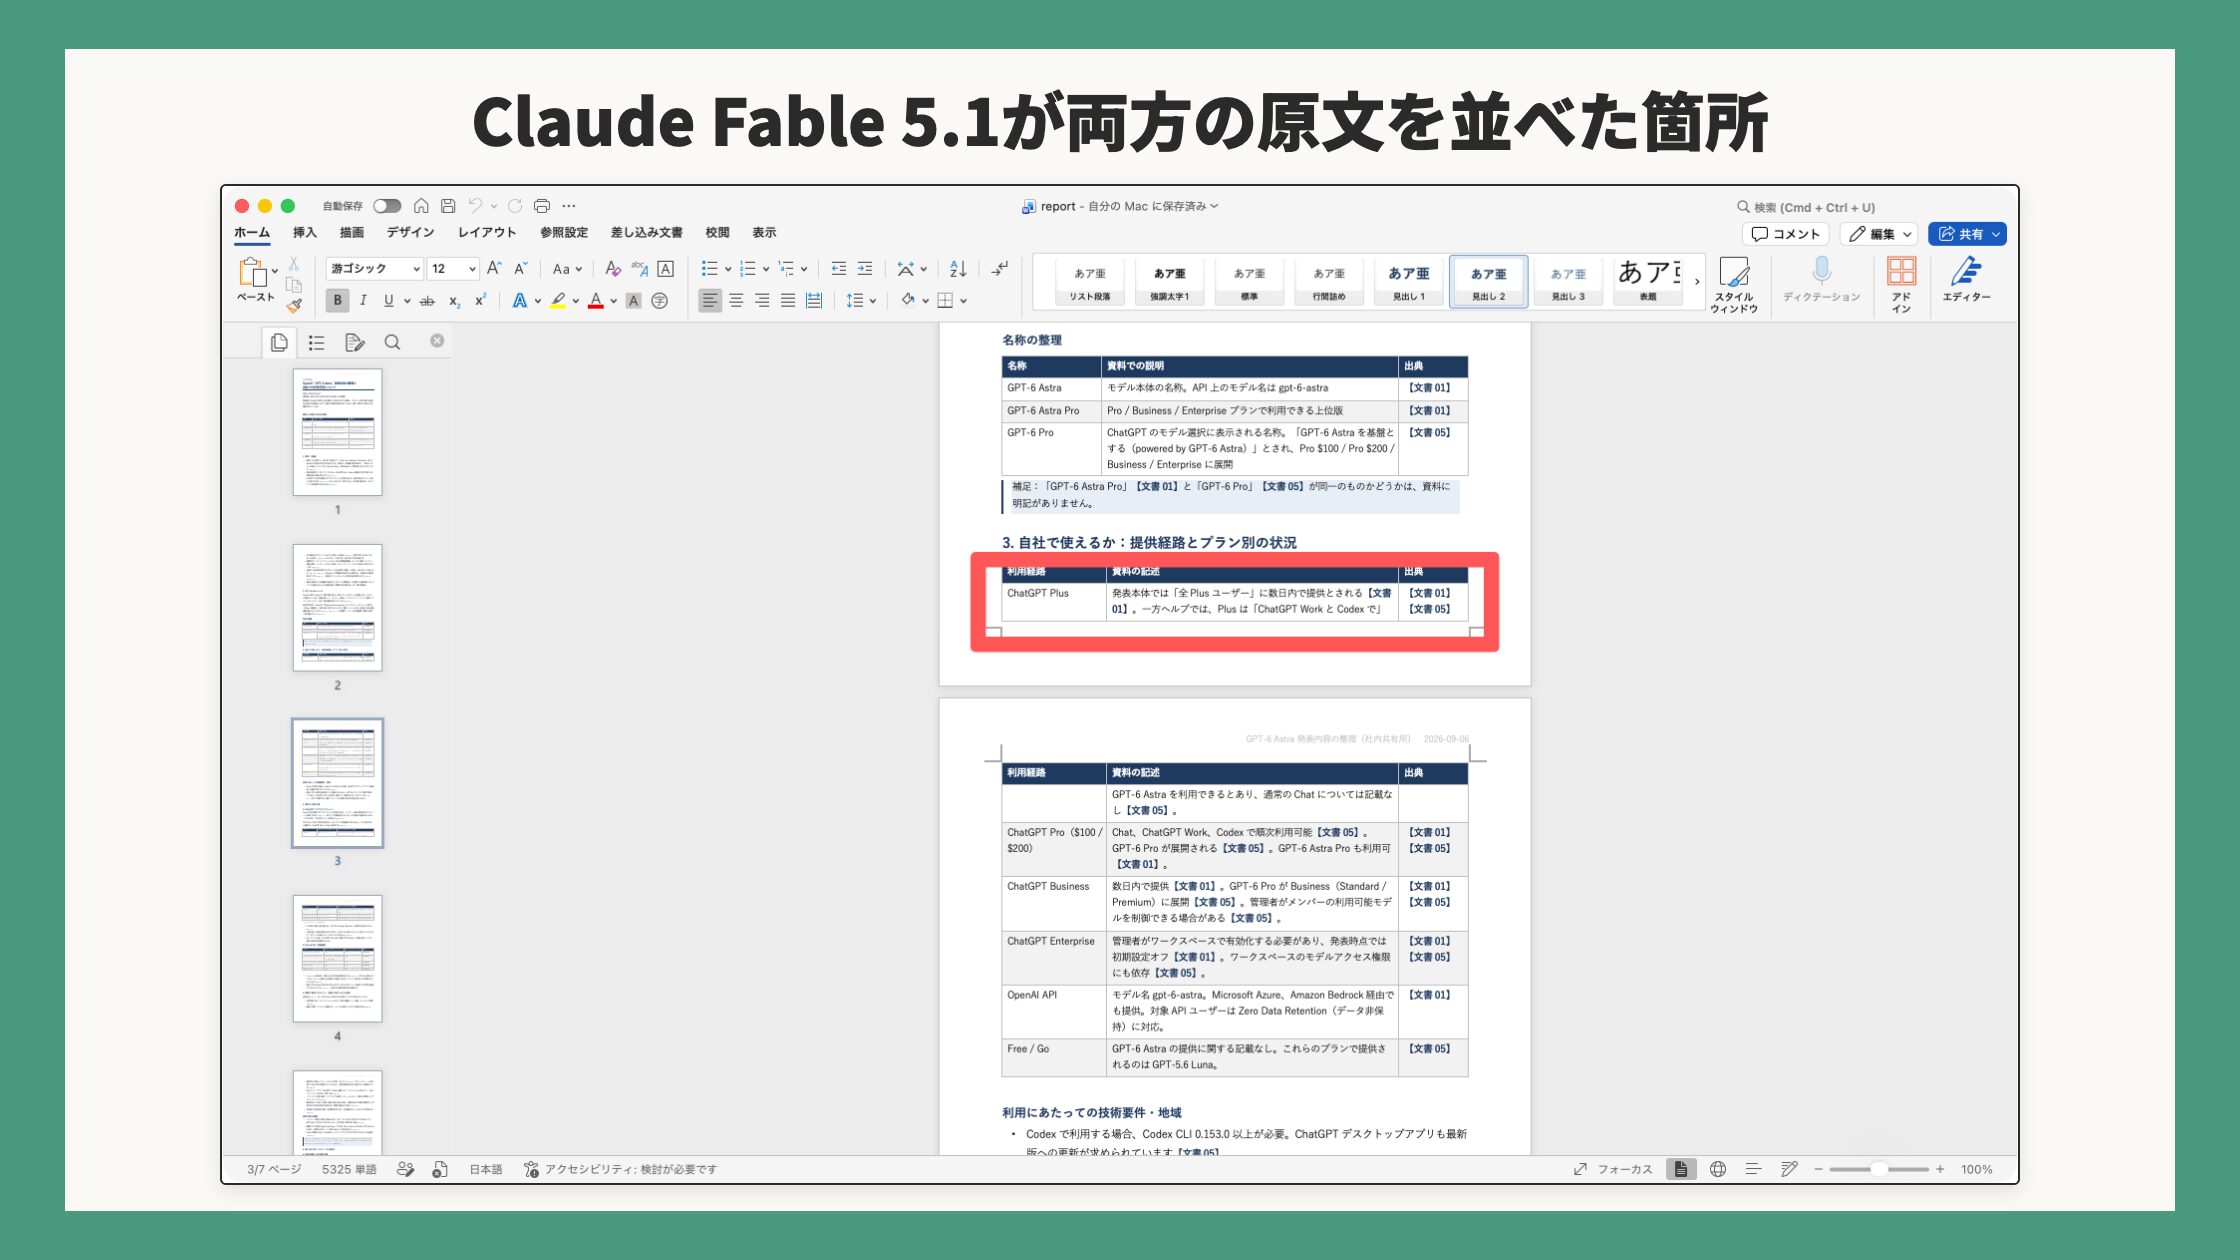Image resolution: width=2240 pixels, height=1260 pixels.
Task: Click the Increase Indent icon
Action: tap(865, 269)
